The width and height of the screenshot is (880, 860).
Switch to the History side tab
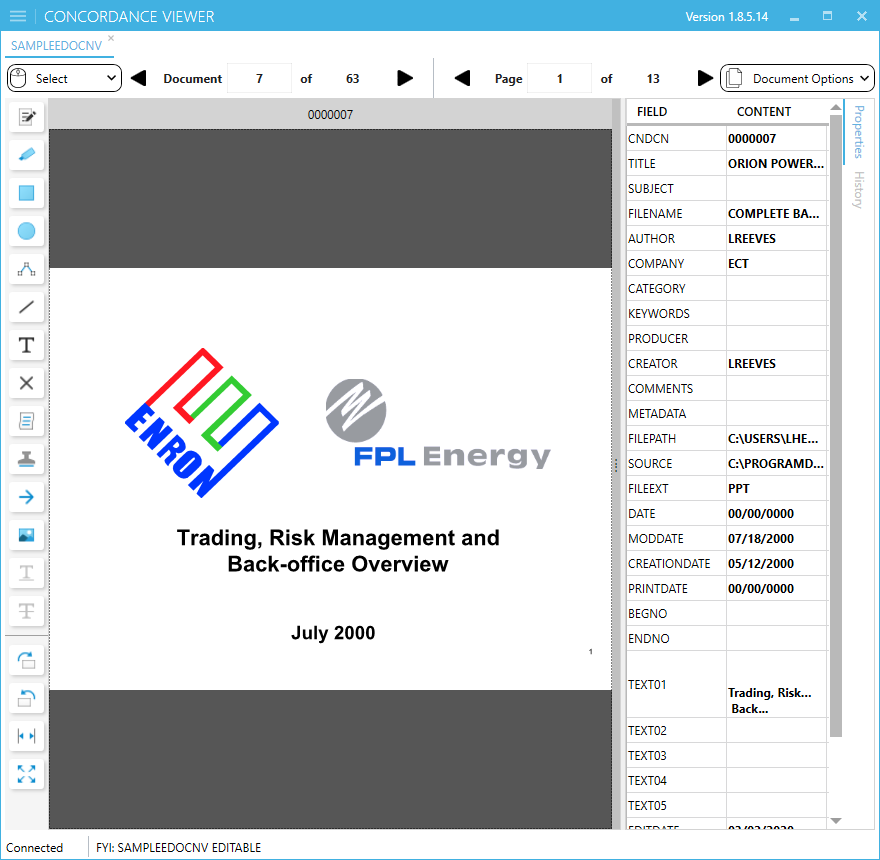pyautogui.click(x=859, y=190)
